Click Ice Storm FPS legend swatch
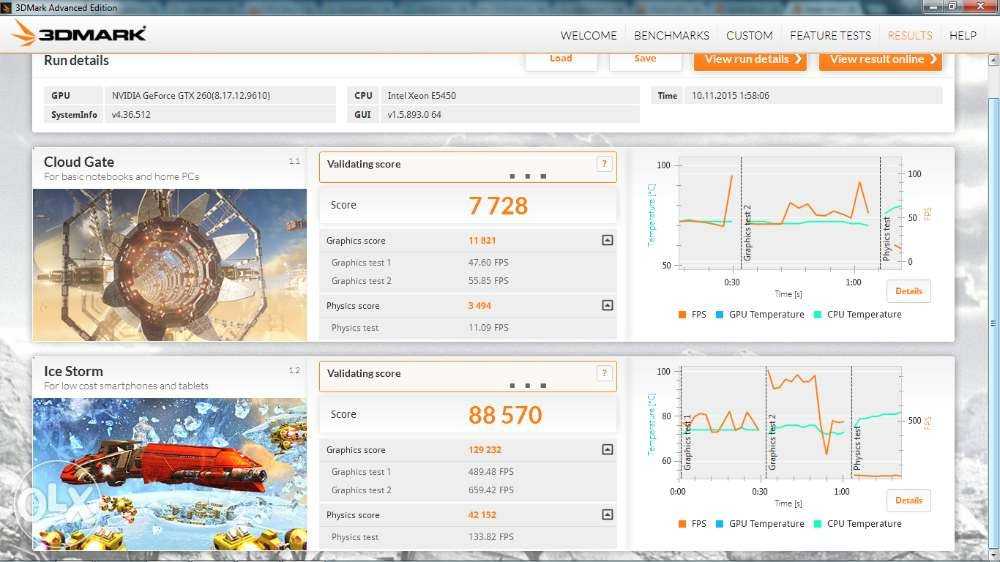Viewport: 1000px width, 562px height. (682, 524)
